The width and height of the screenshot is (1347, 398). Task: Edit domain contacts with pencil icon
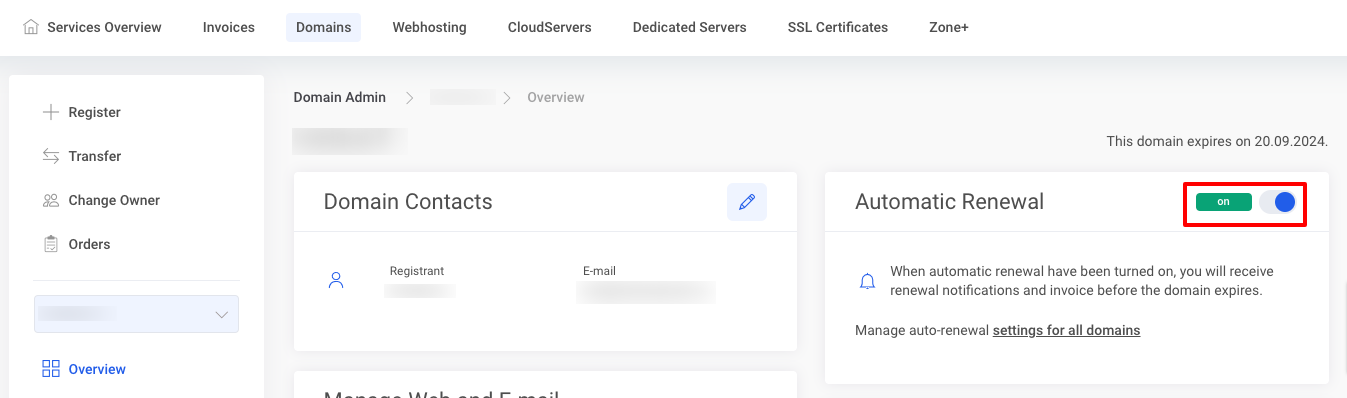coord(747,202)
